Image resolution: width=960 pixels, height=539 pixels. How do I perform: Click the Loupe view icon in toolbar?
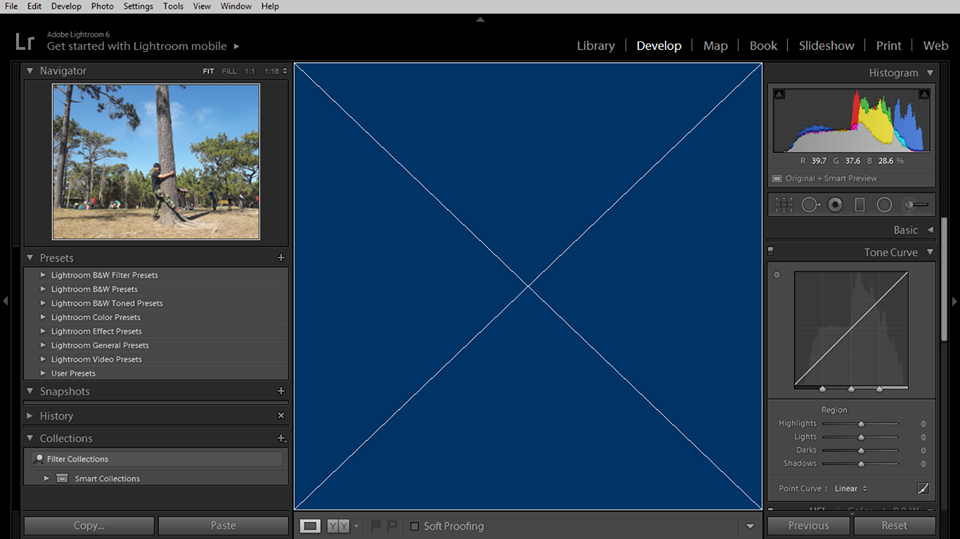point(310,526)
